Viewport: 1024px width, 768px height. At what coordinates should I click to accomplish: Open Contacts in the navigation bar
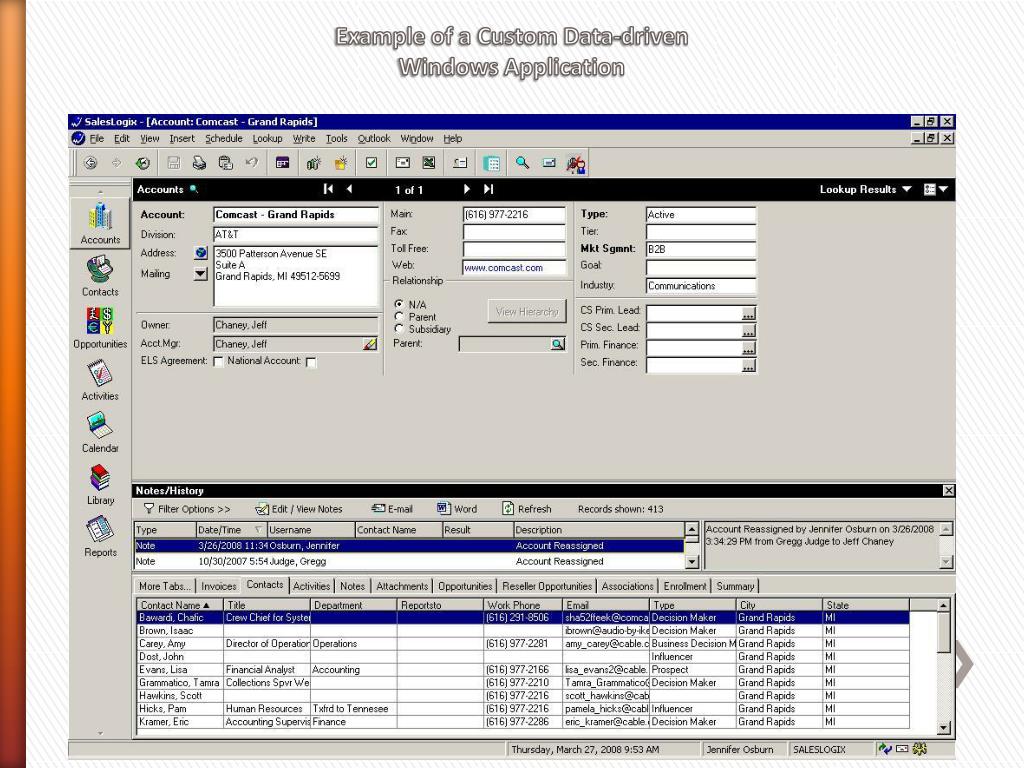pyautogui.click(x=100, y=276)
